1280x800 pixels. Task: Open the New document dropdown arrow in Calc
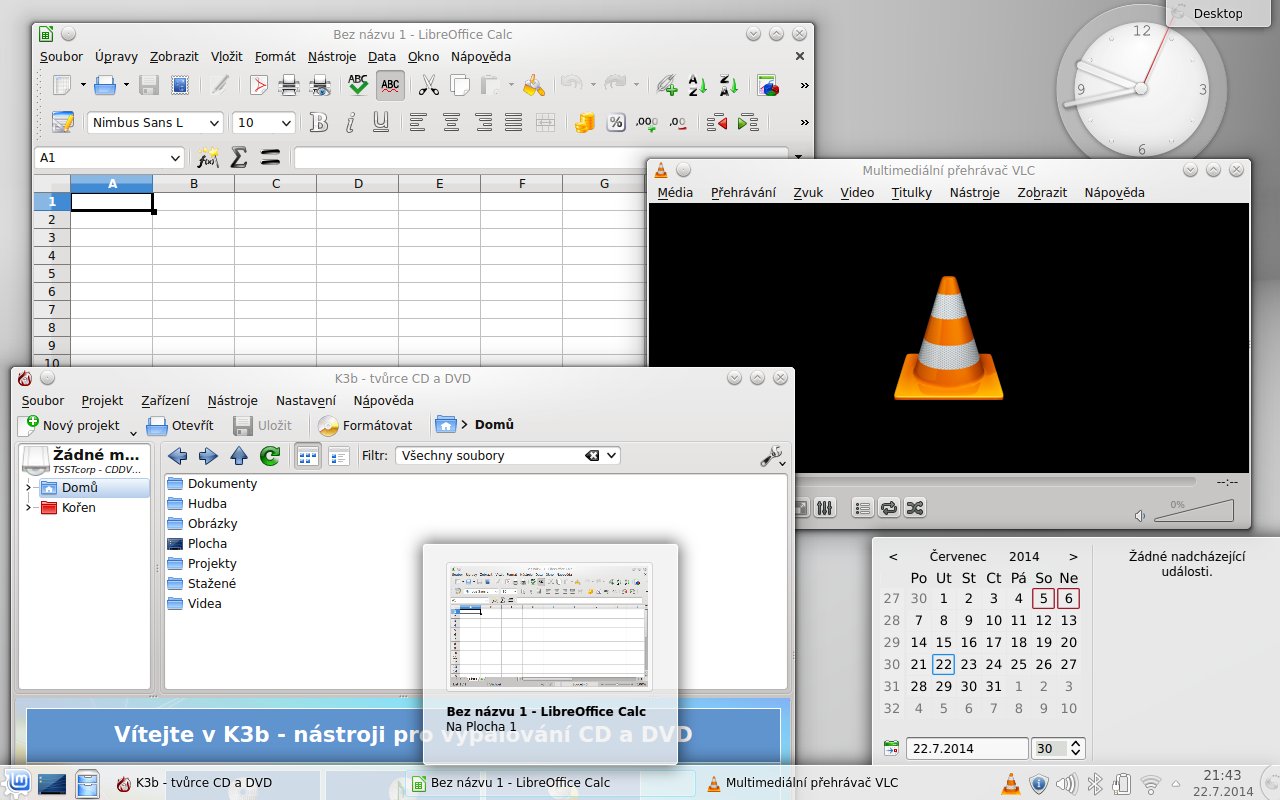[x=83, y=85]
